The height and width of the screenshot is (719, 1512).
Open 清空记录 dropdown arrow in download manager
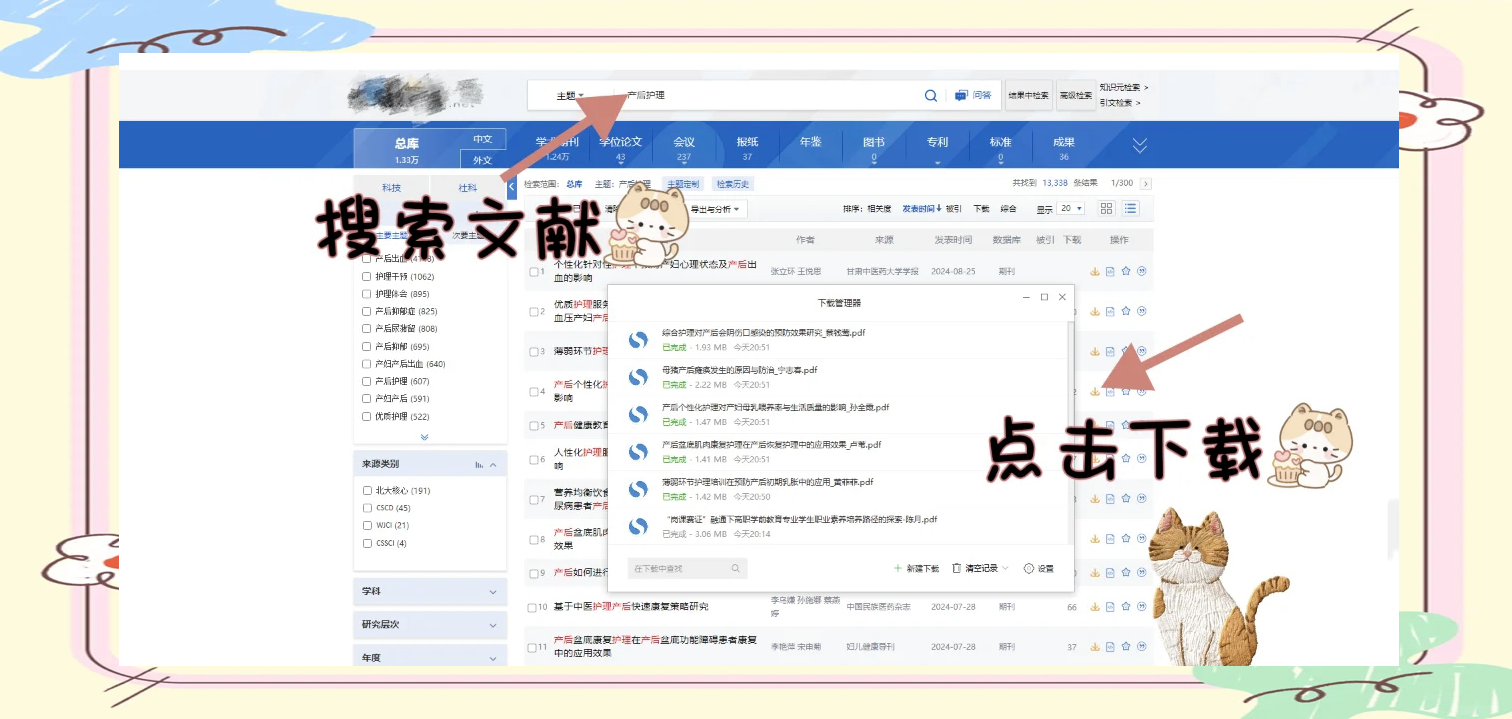pos(1005,568)
